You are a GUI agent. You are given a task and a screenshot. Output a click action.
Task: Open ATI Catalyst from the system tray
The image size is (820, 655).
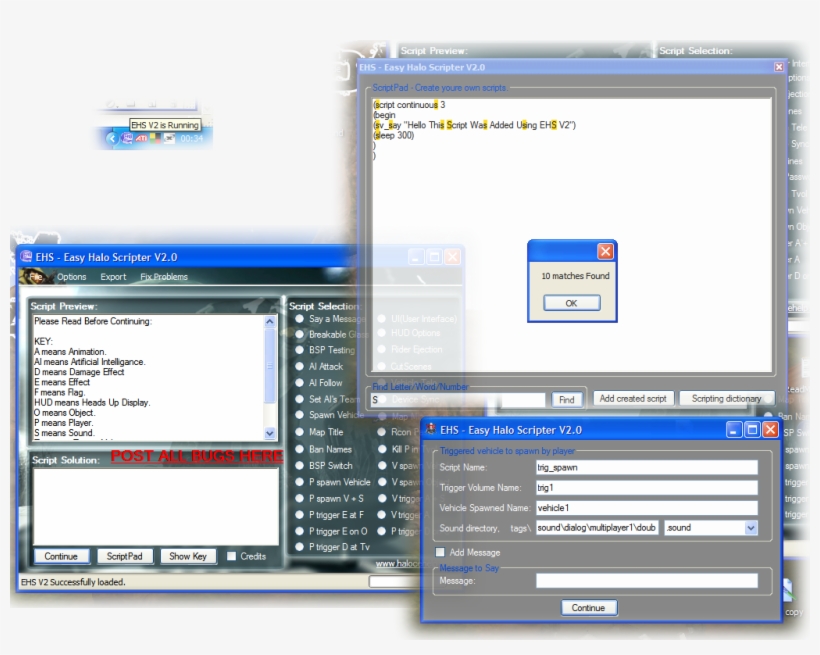click(x=142, y=138)
